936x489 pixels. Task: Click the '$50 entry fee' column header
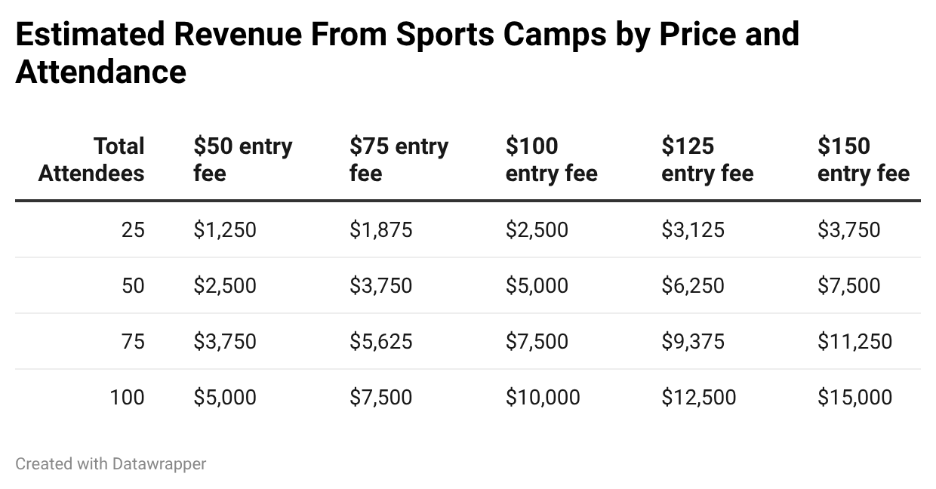(x=243, y=160)
